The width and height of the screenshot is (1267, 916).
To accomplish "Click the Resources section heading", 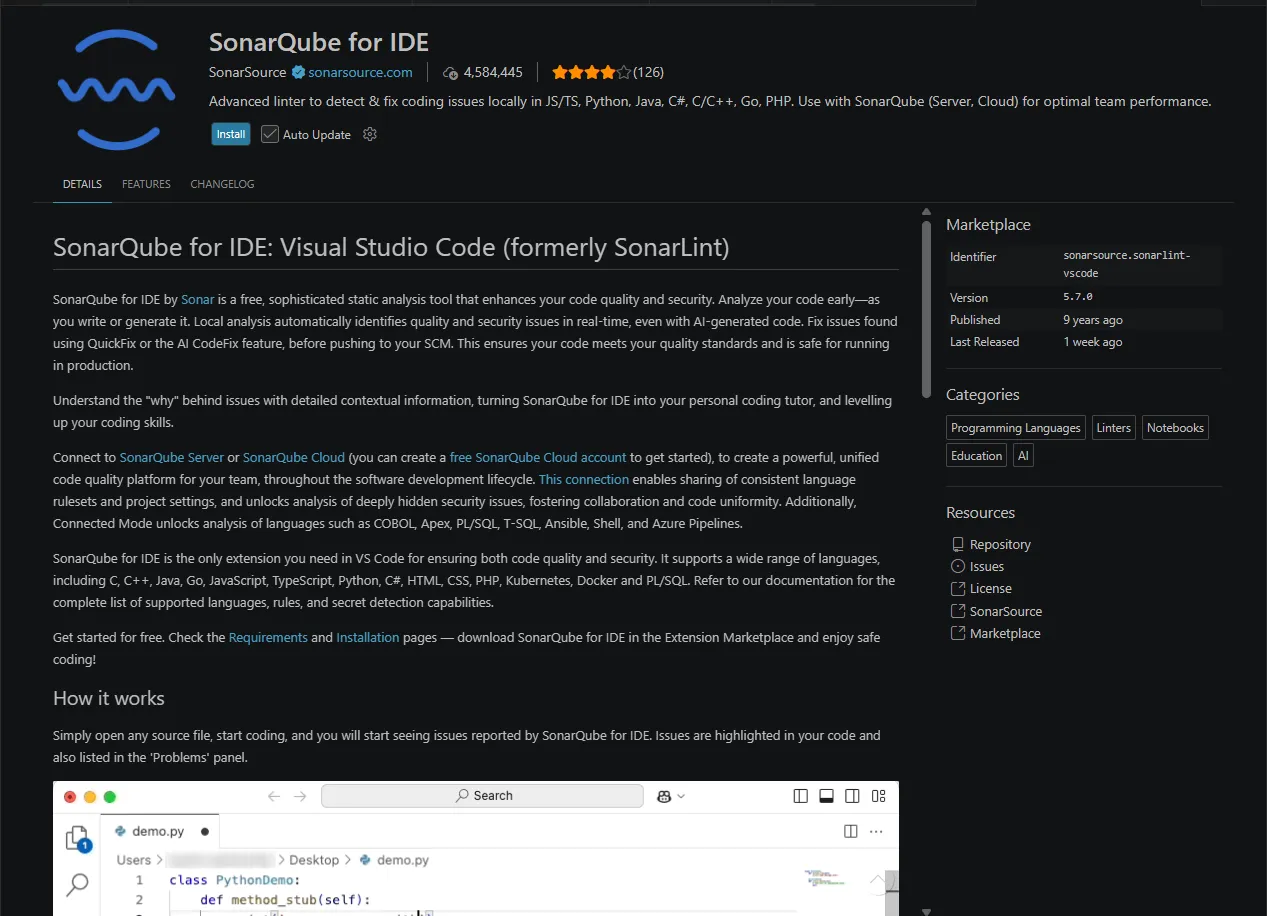I will [x=980, y=512].
